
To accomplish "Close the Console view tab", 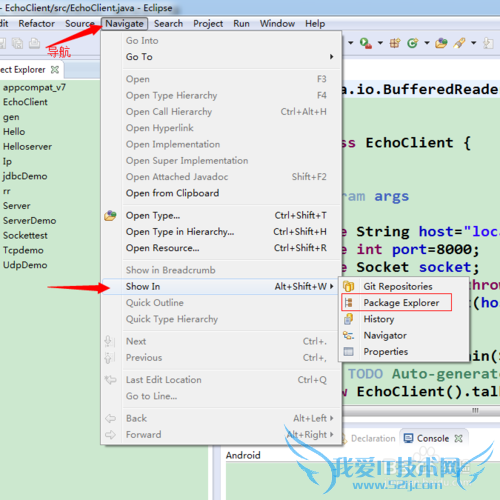I will 459,438.
